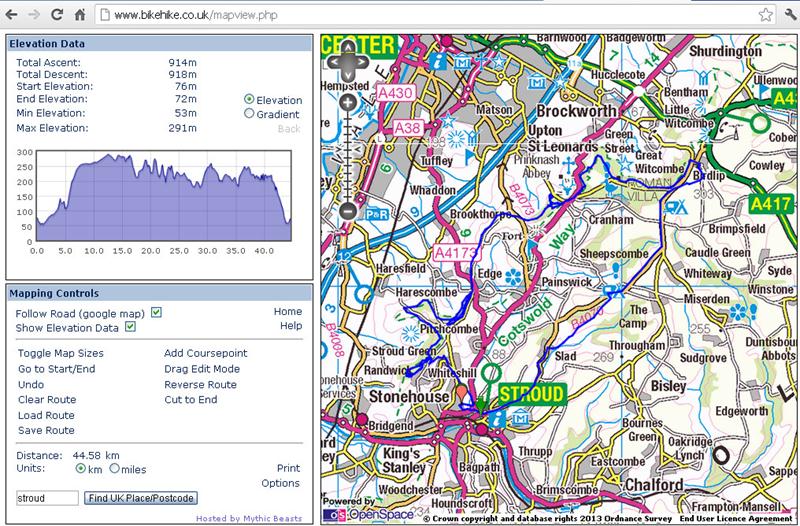Click Reverse Route link
800x526 pixels.
tap(200, 384)
